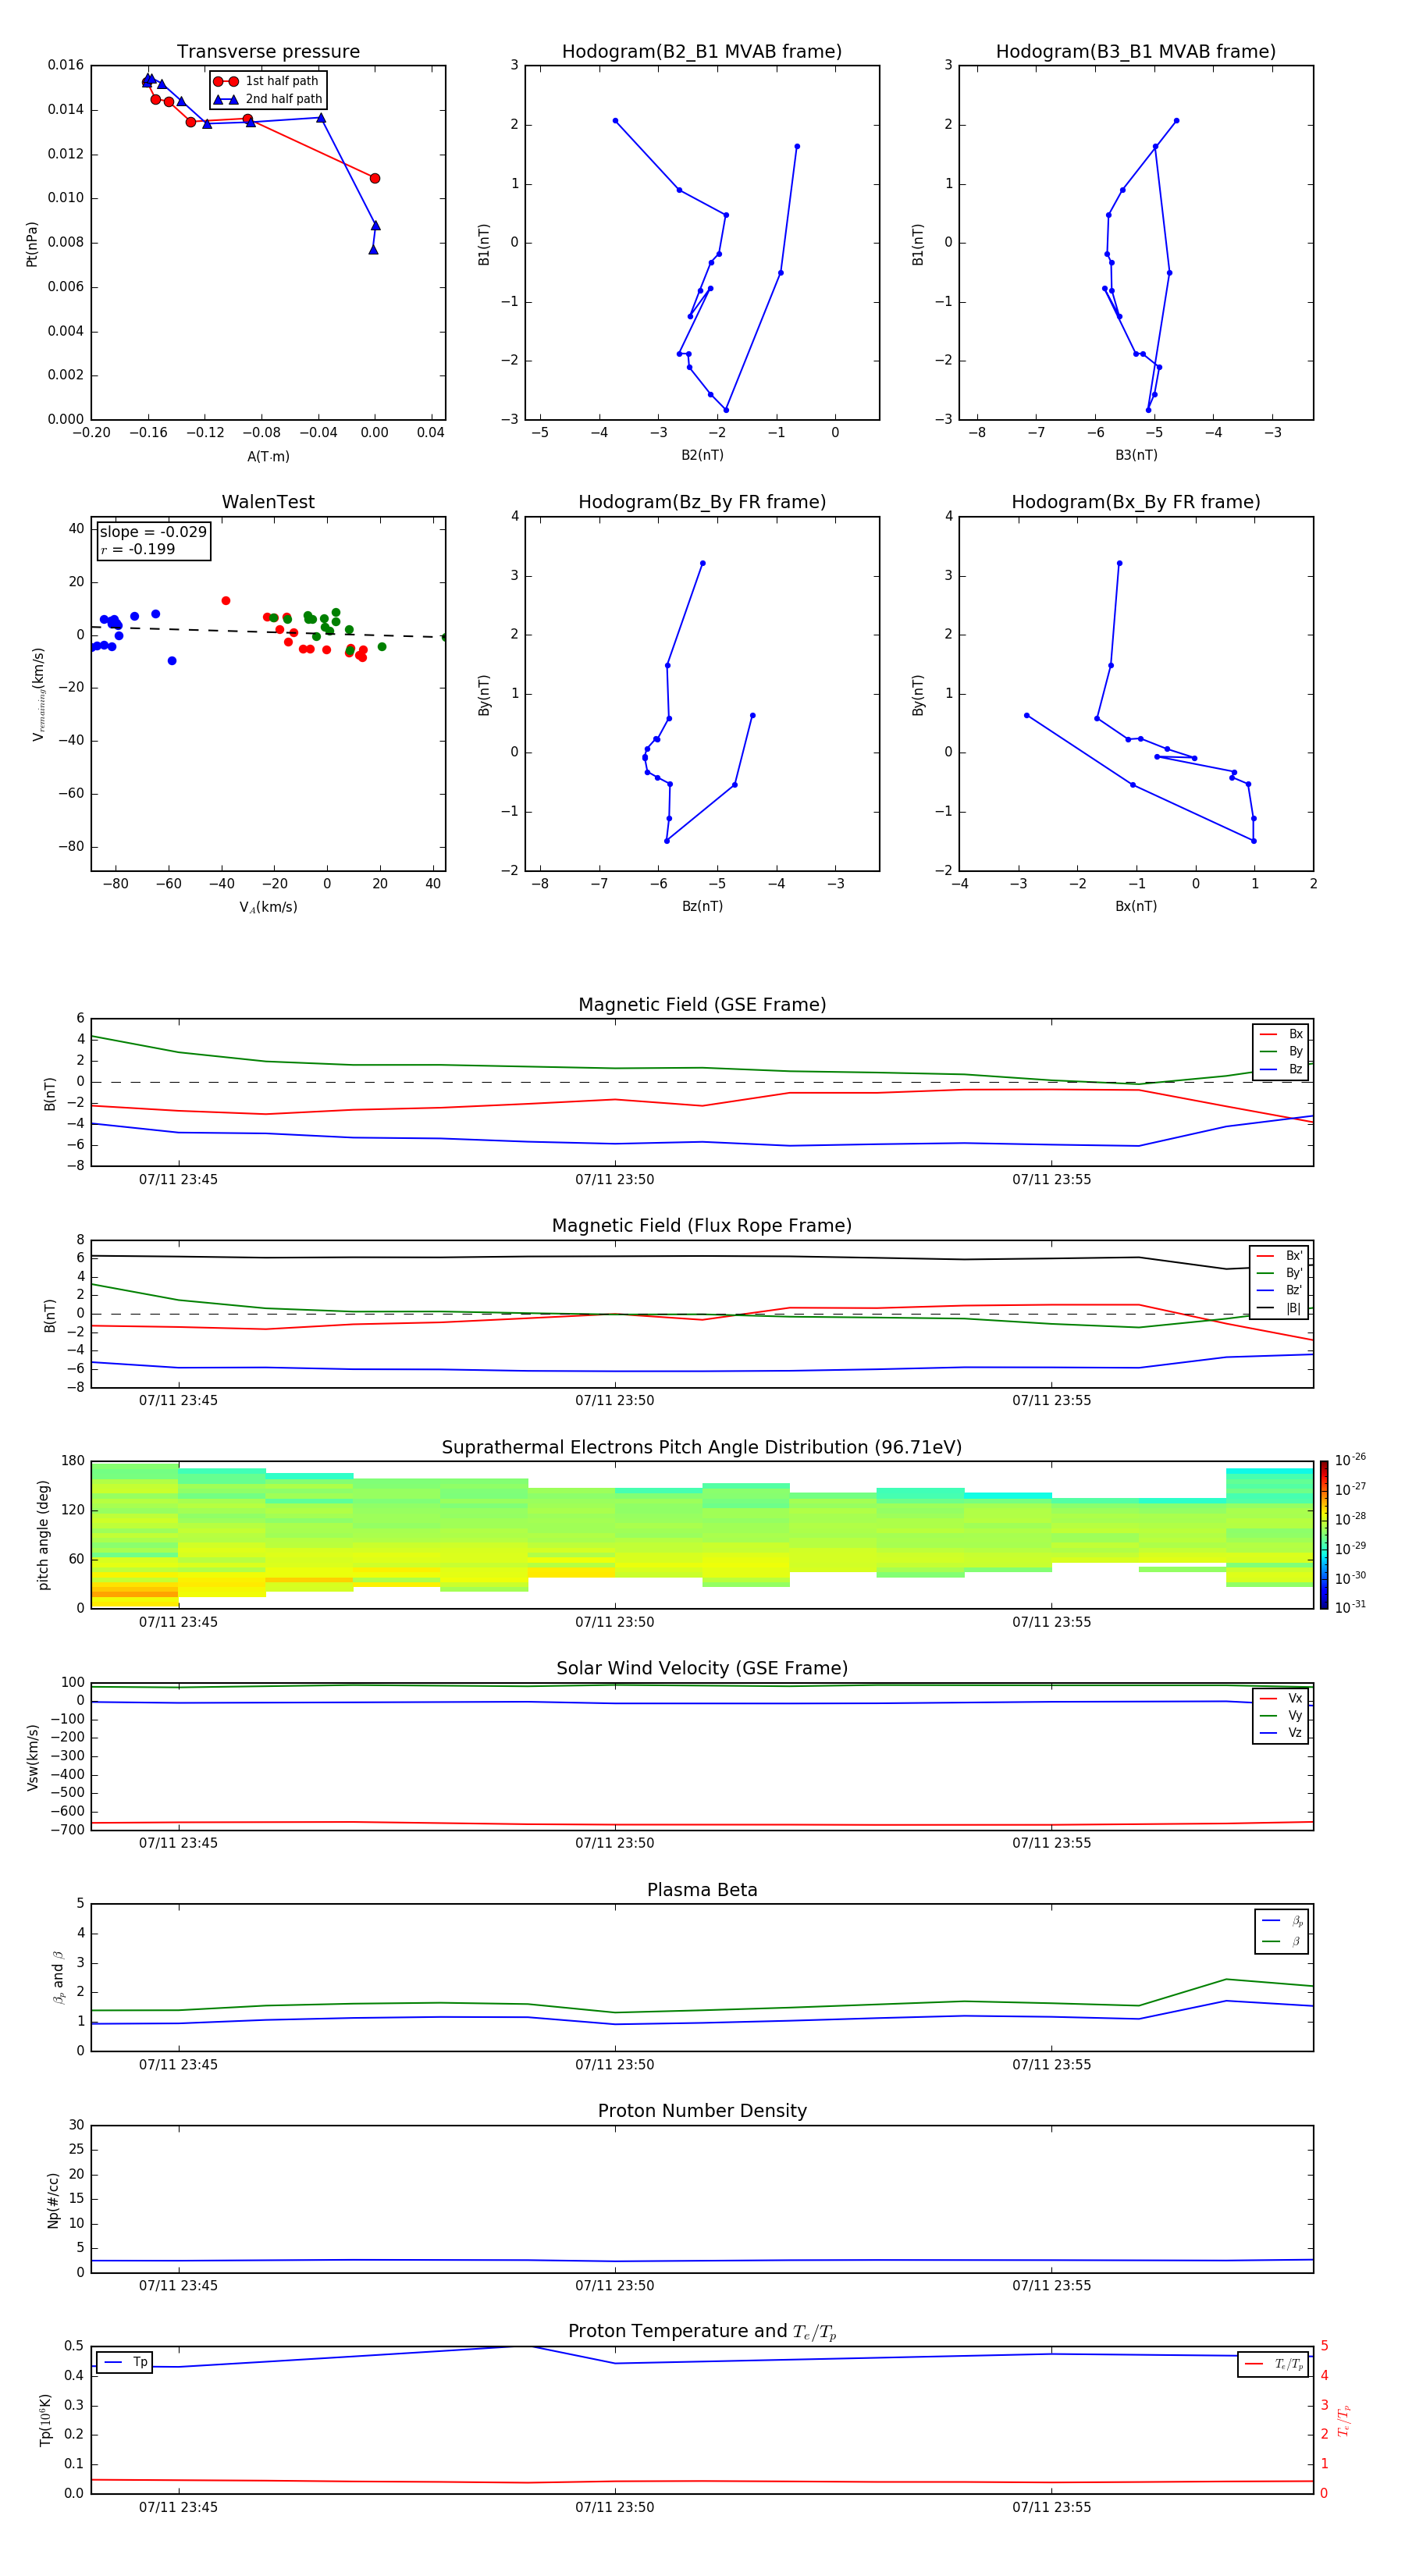This screenshot has height=2576, width=1405.
Task: Select Vx in the solar wind velocity legend
Action: point(1281,1698)
